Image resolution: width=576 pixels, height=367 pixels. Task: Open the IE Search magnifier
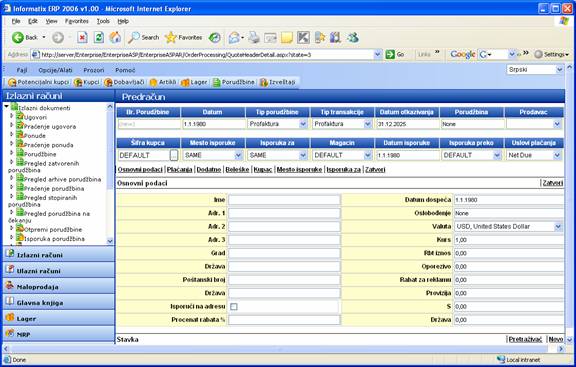(x=143, y=37)
